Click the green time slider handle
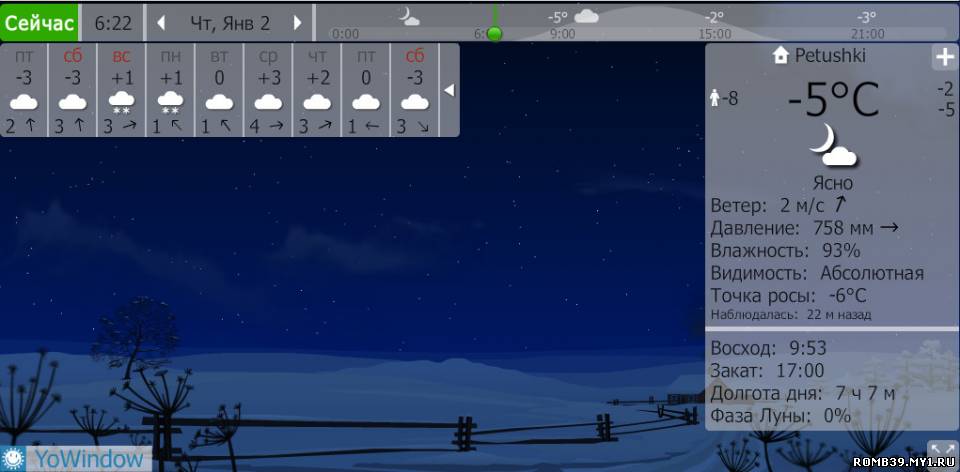The width and height of the screenshot is (960, 472). tap(494, 33)
